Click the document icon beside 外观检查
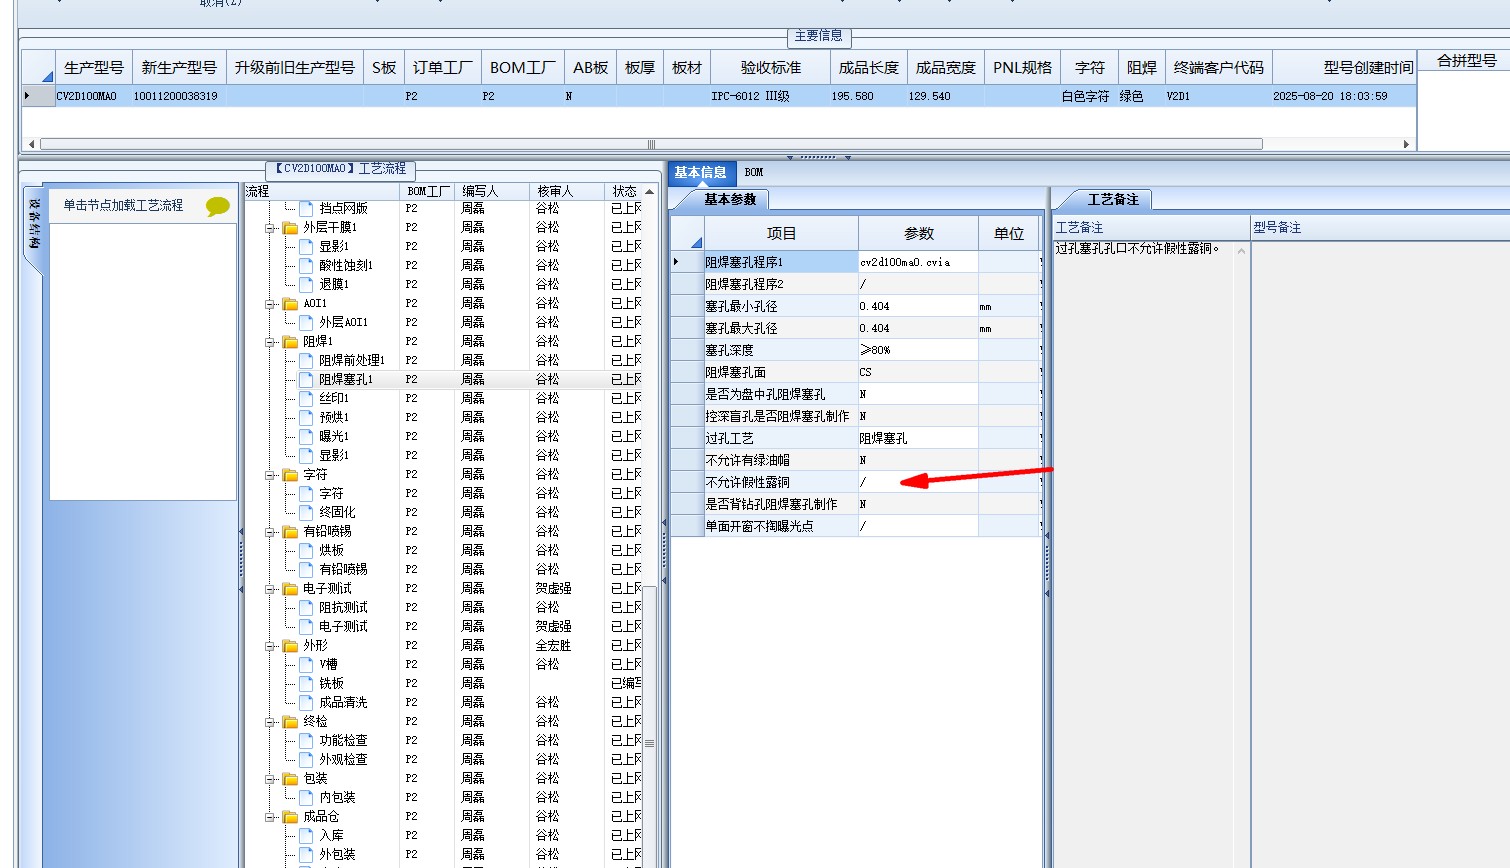The height and width of the screenshot is (868, 1510). [307, 759]
